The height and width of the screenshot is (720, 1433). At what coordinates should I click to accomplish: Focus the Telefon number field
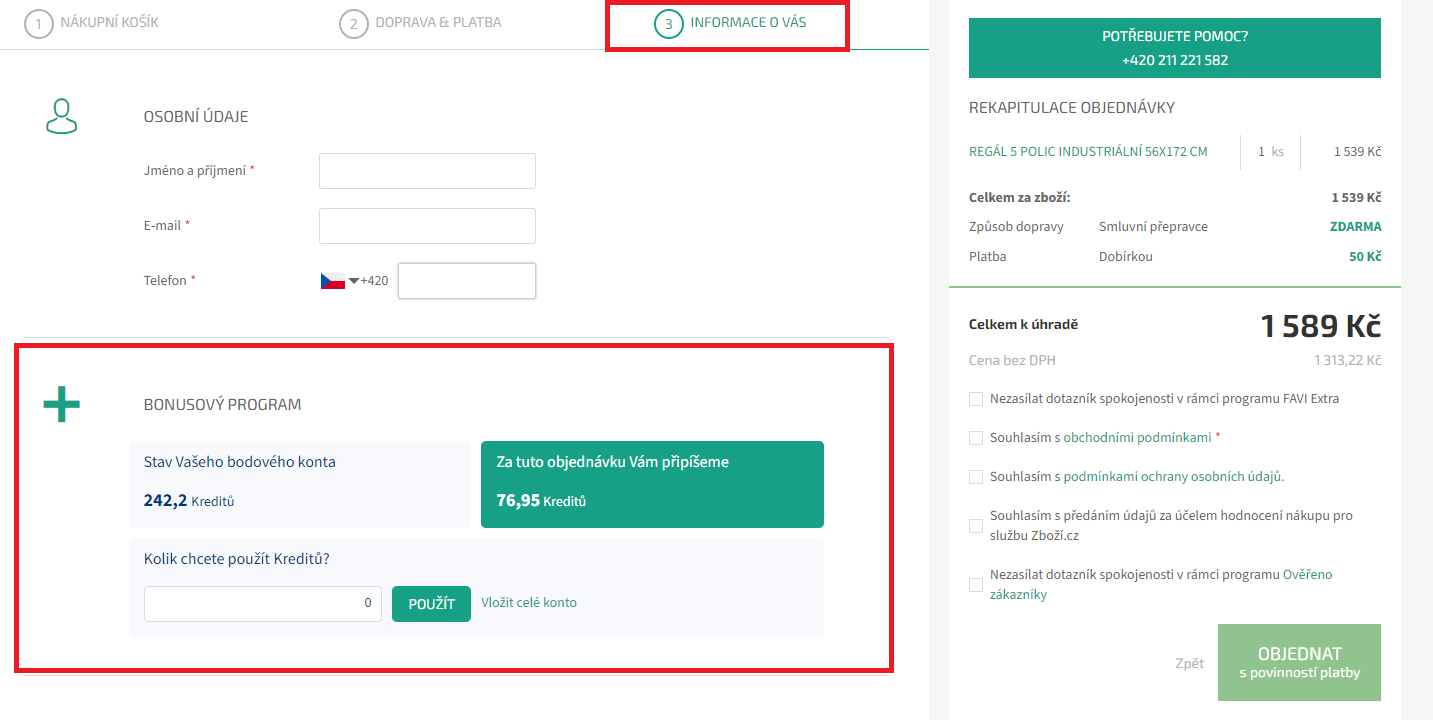point(467,281)
